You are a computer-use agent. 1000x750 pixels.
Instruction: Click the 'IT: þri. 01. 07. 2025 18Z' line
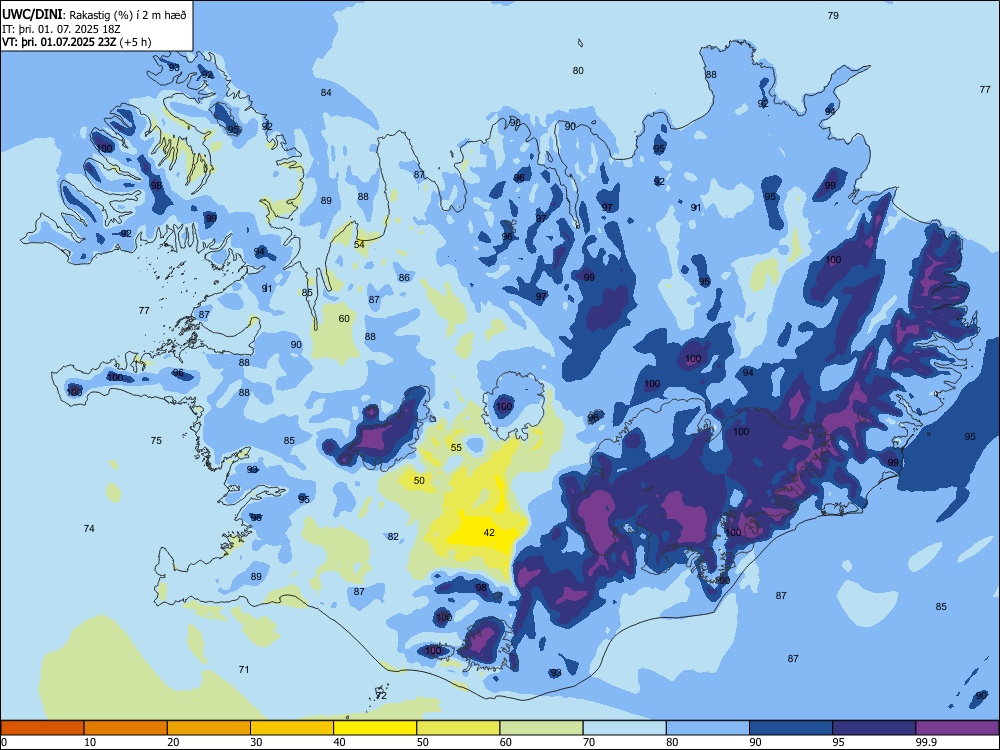coord(61,29)
